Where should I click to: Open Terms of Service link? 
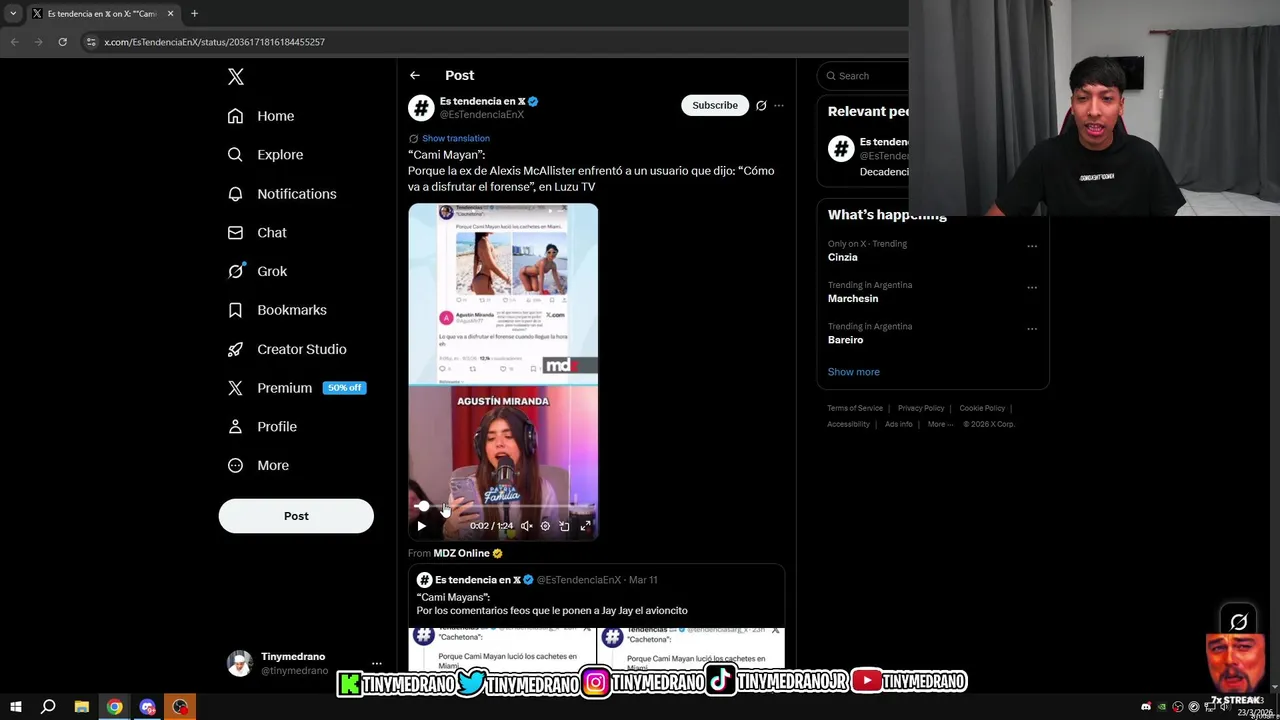855,408
